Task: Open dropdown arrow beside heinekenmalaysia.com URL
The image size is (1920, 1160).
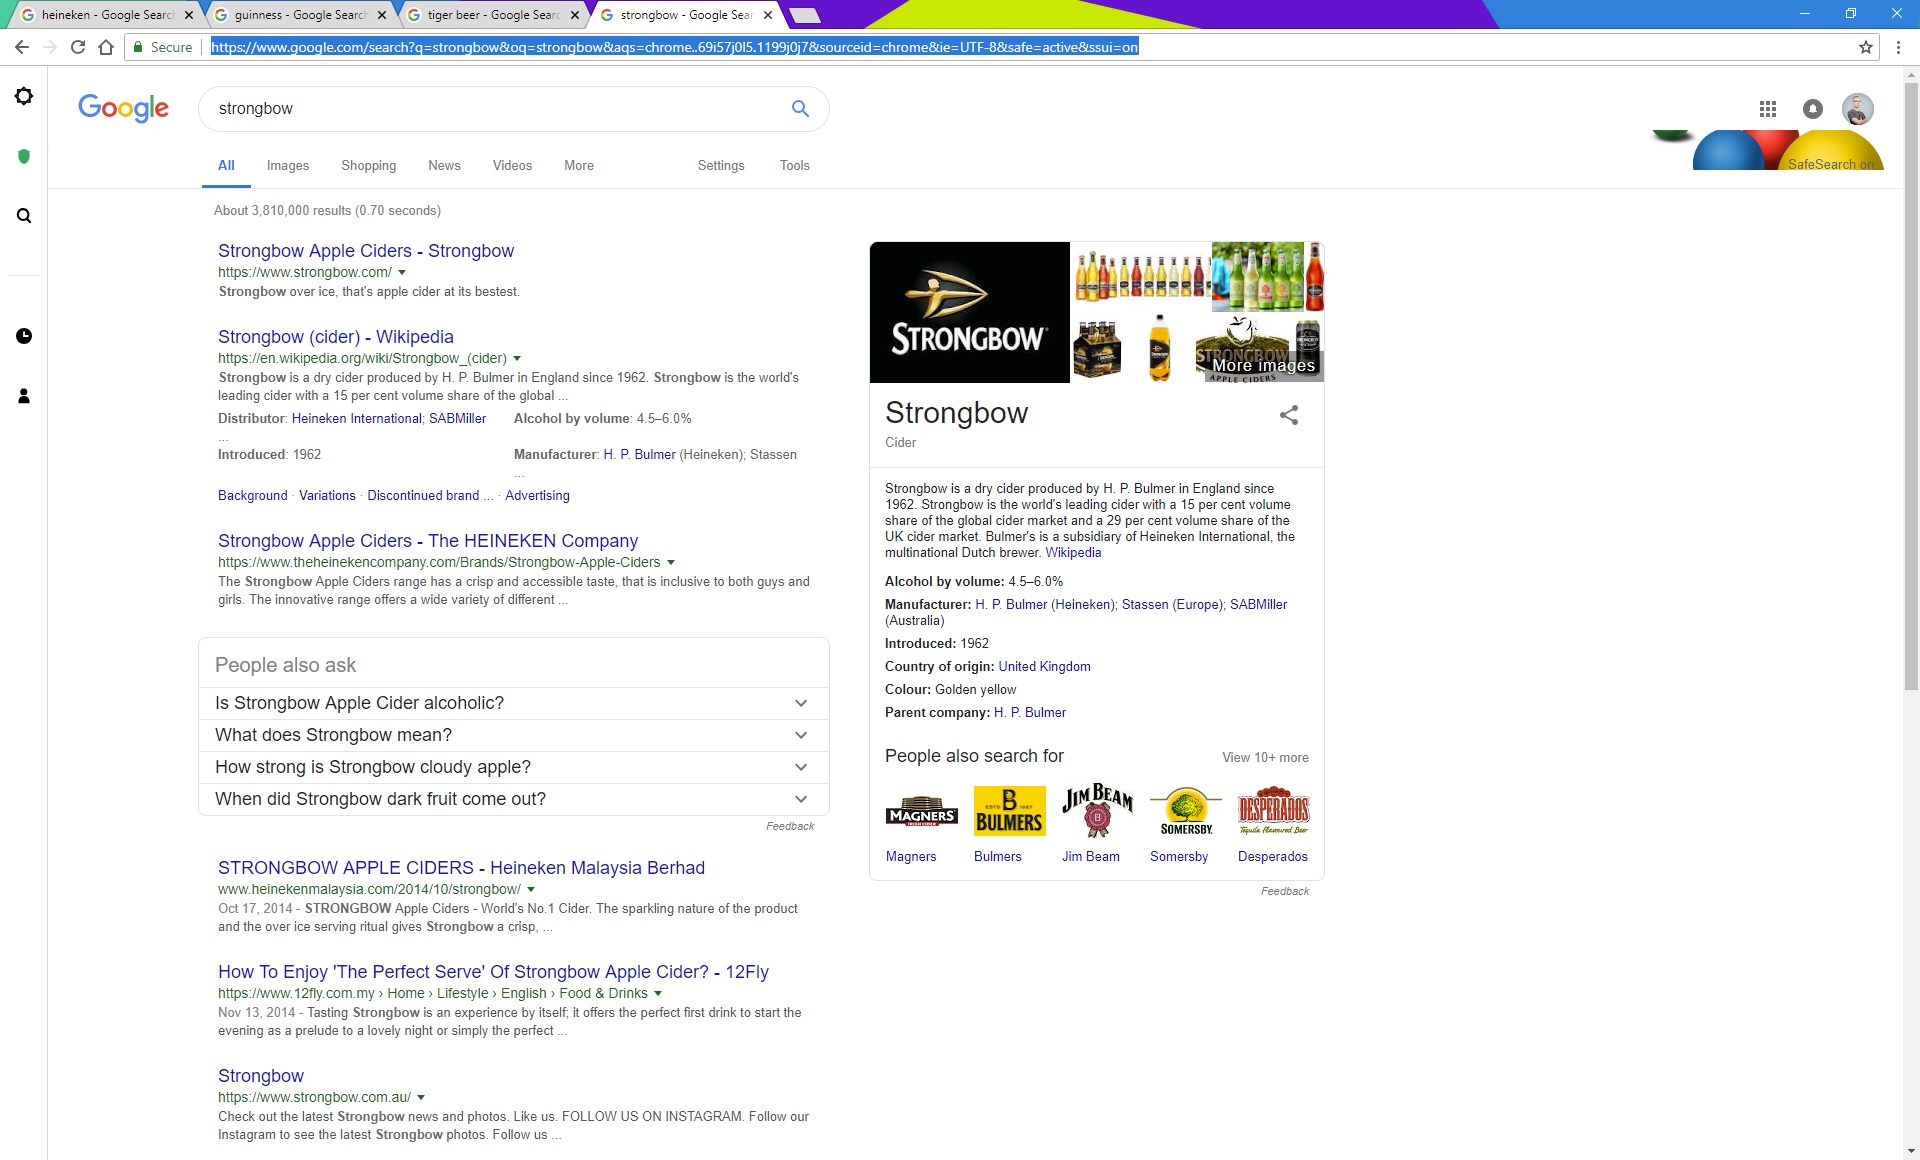Action: click(x=531, y=889)
